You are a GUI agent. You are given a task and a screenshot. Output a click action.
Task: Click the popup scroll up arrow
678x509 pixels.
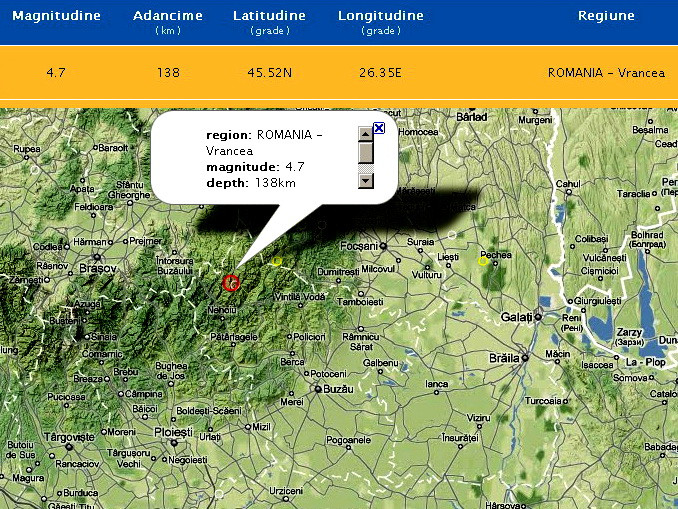[366, 134]
